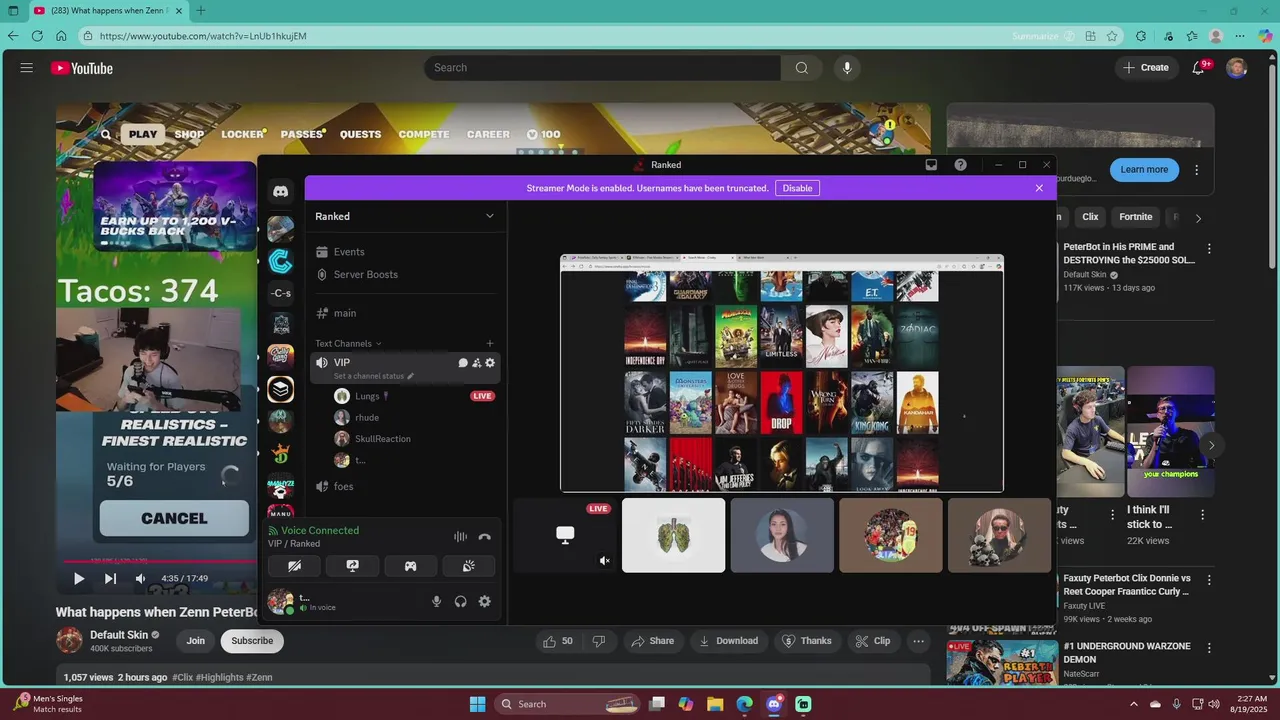The height and width of the screenshot is (720, 1280).
Task: Open YouTube hamburger guide menu
Action: coord(27,68)
